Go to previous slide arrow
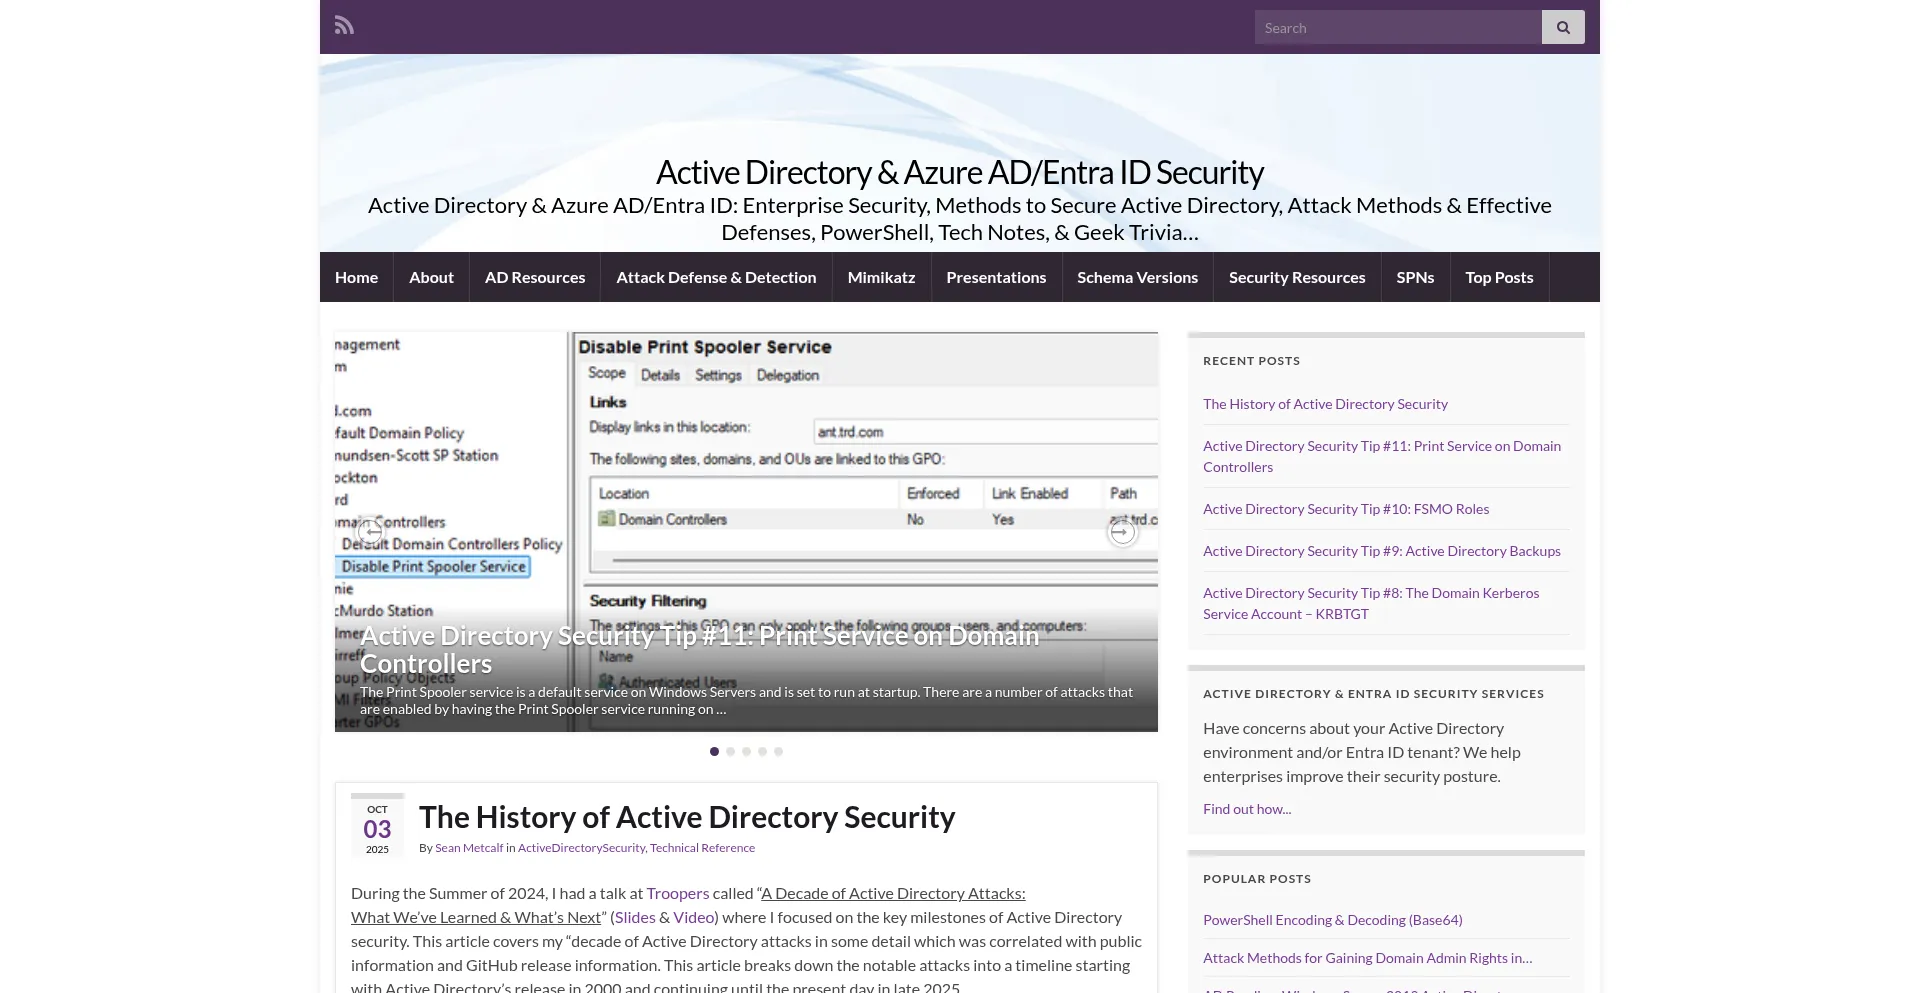1920x993 pixels. (x=371, y=531)
